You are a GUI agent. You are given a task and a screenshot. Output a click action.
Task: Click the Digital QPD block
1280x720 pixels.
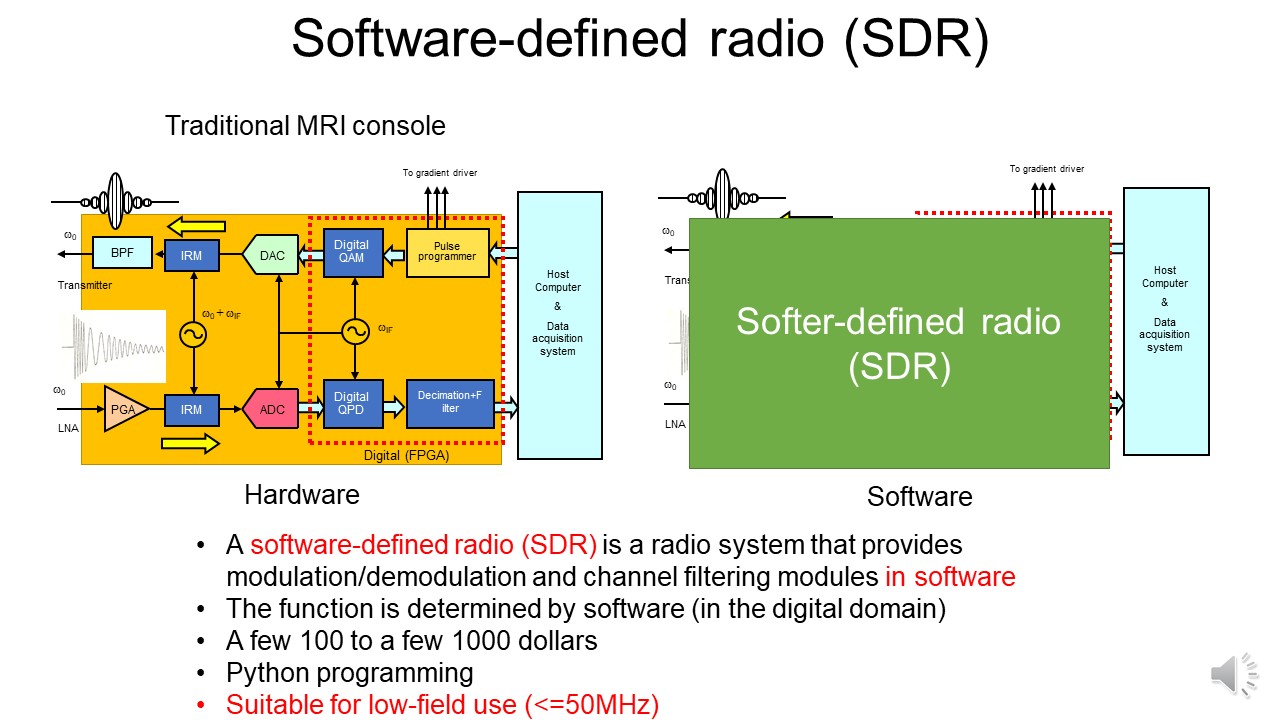352,404
